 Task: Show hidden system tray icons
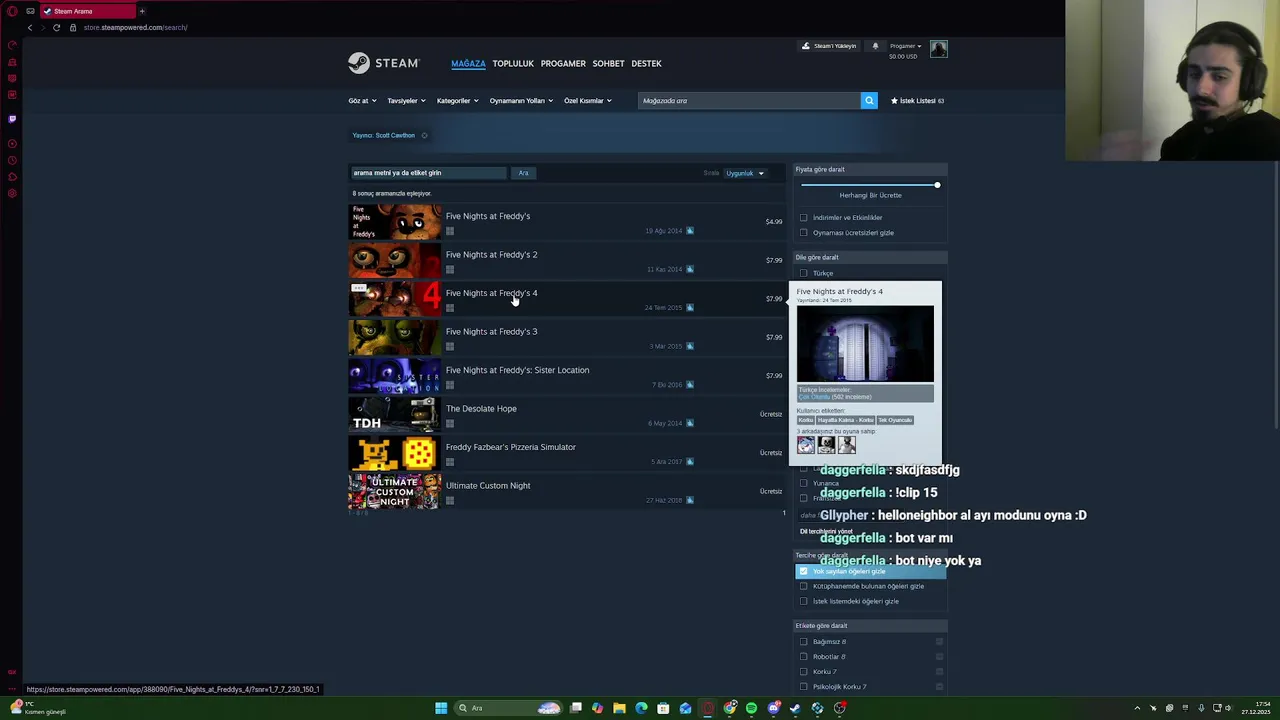(1137, 708)
